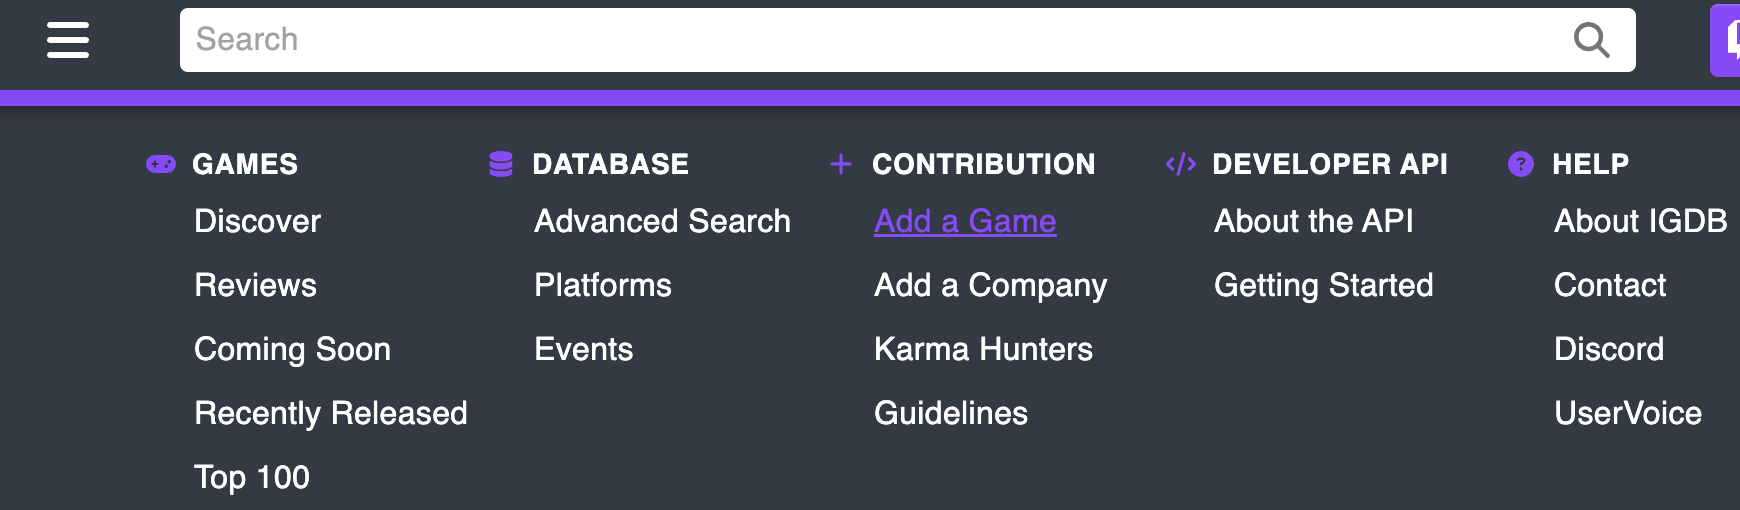Open Recently Released games
This screenshot has height=510, width=1740.
(x=331, y=413)
